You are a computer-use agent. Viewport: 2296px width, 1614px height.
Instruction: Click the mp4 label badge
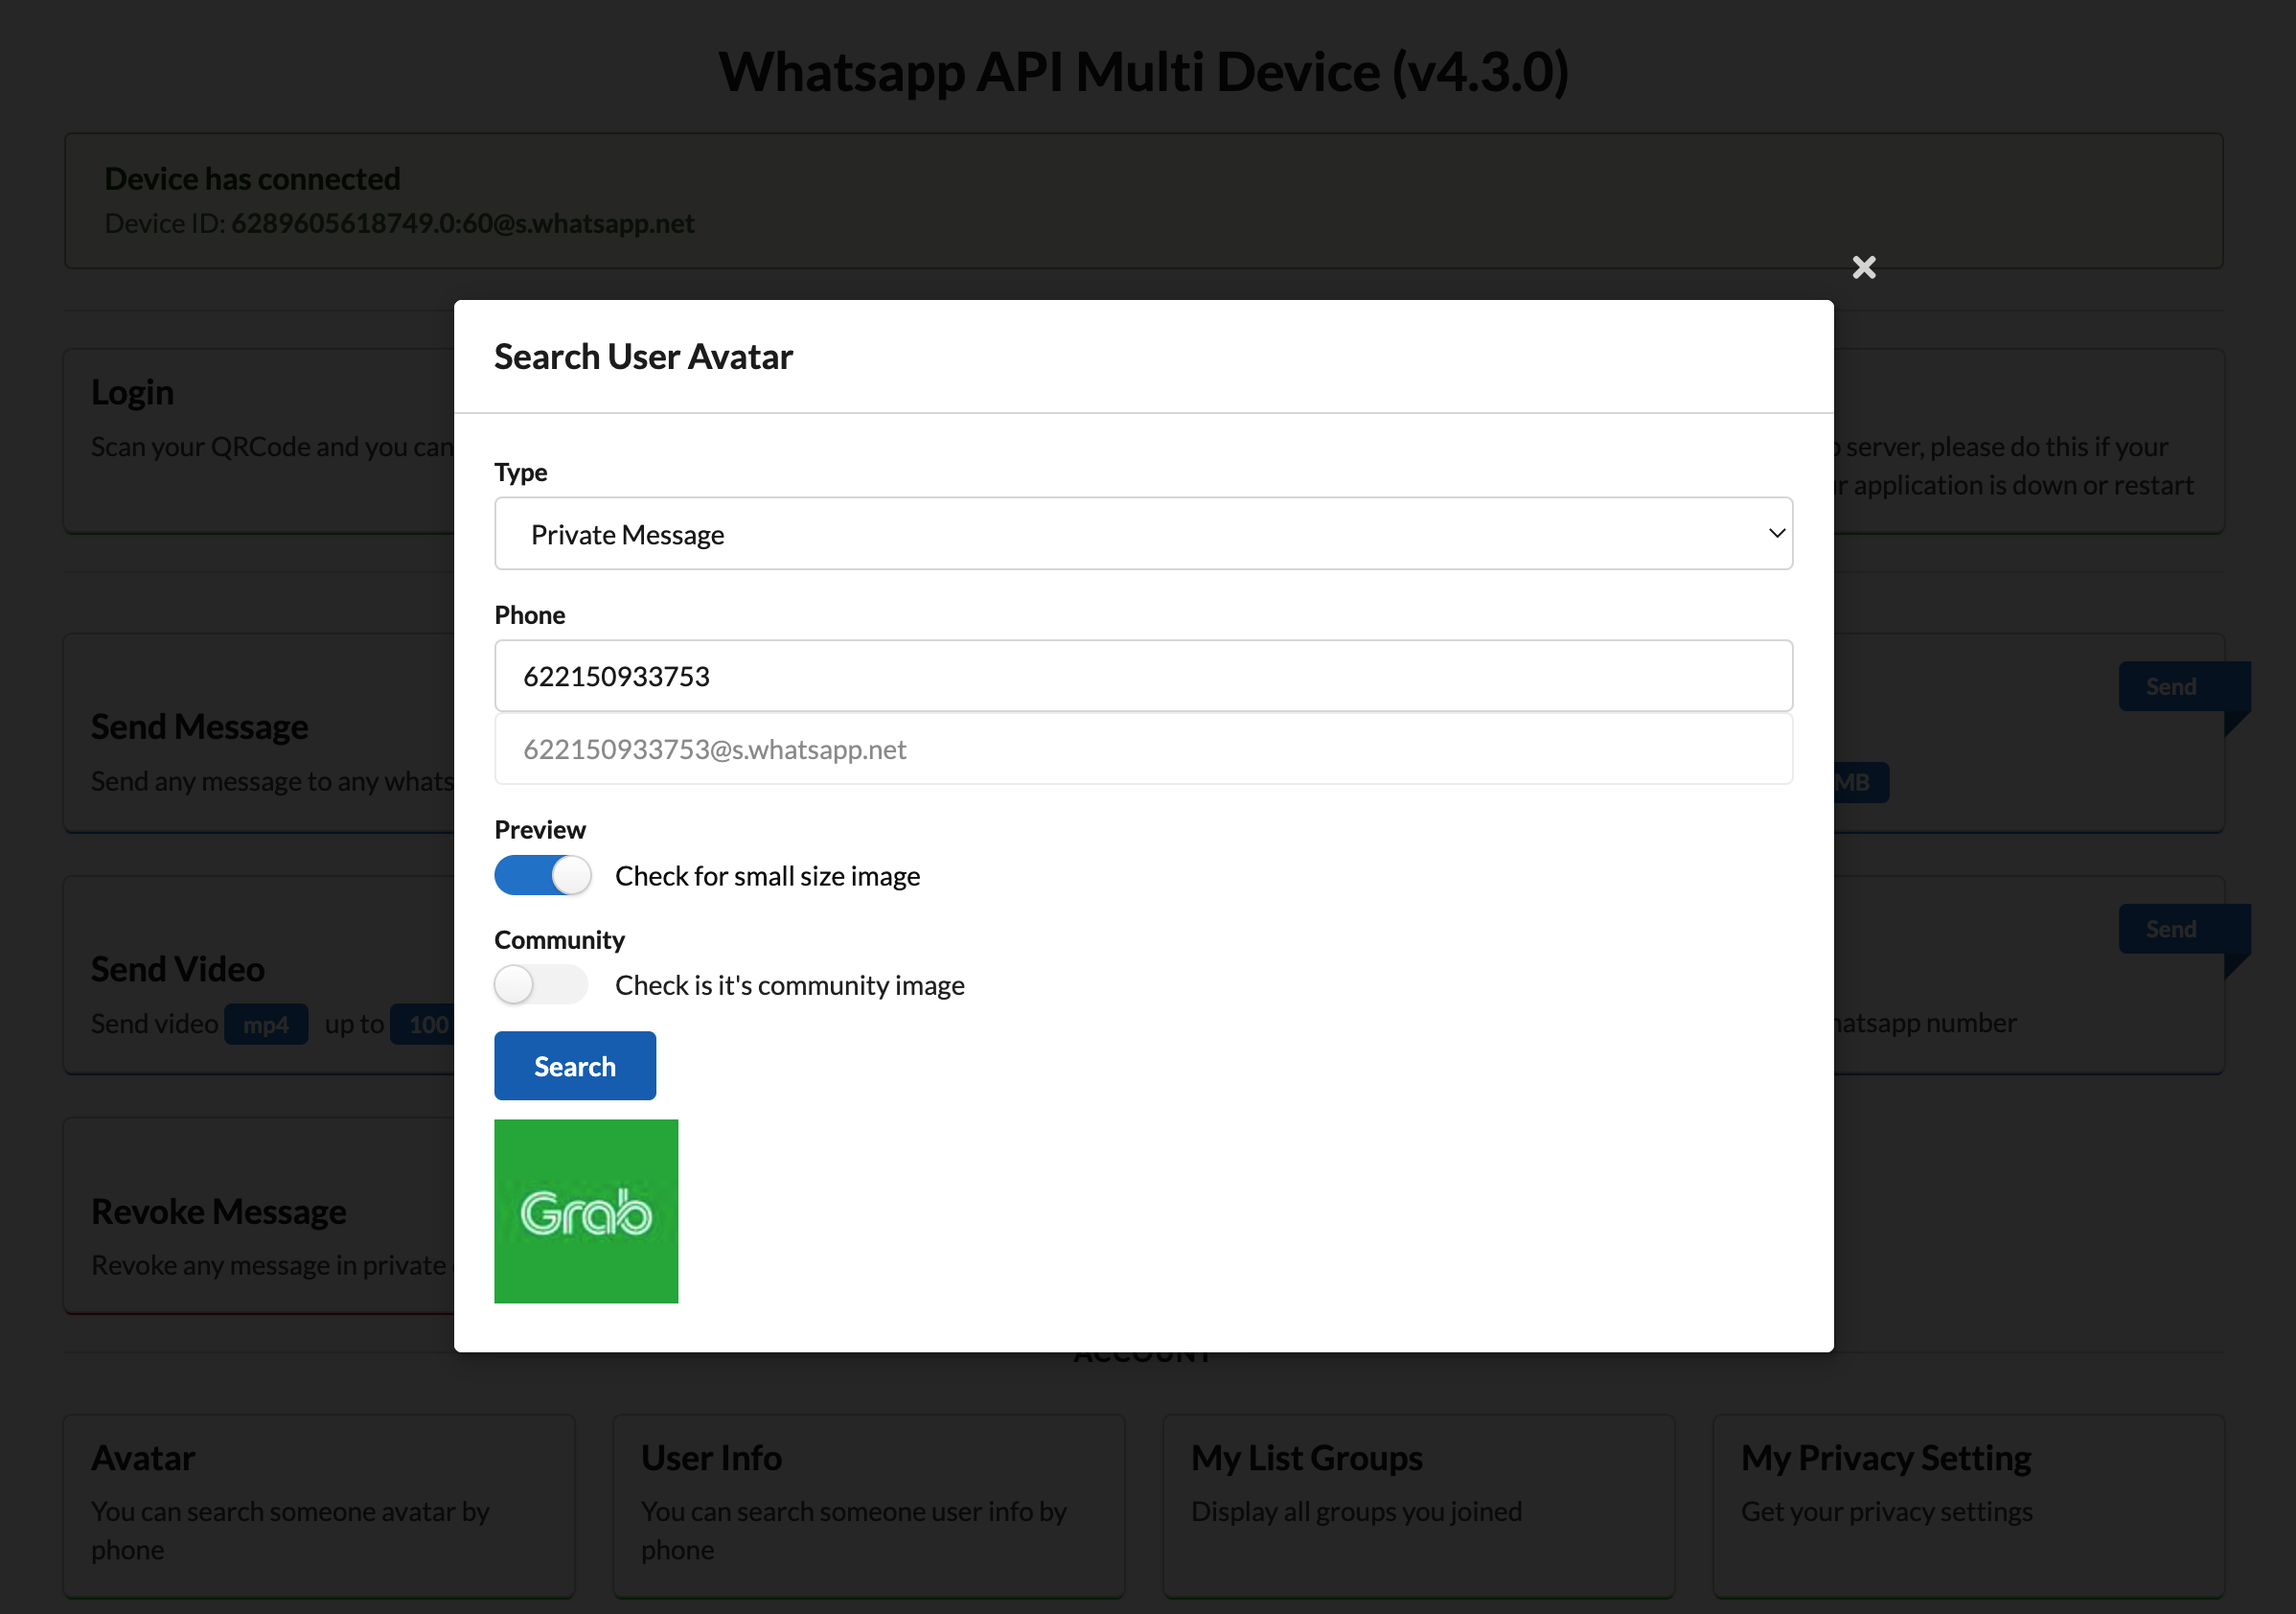click(x=265, y=1025)
